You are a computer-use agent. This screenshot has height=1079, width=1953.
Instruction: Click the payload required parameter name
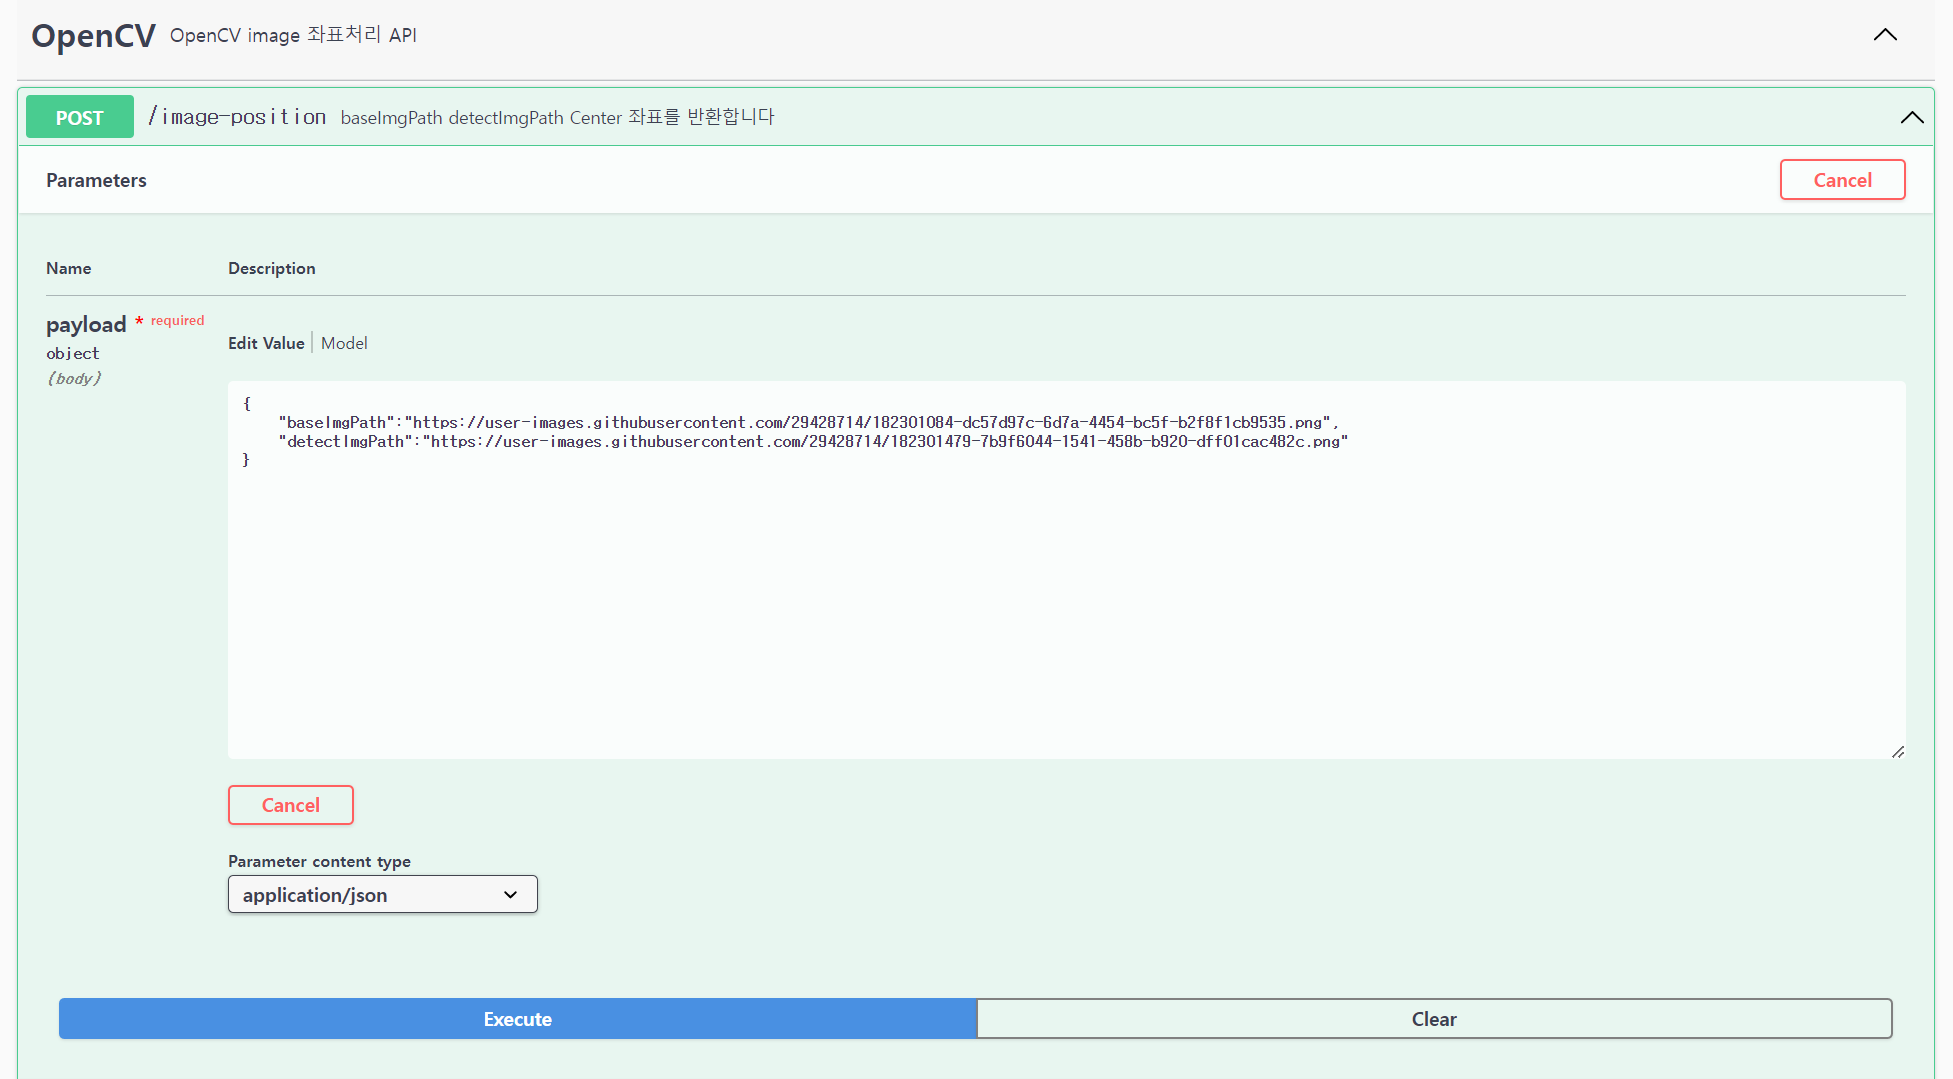(x=86, y=324)
